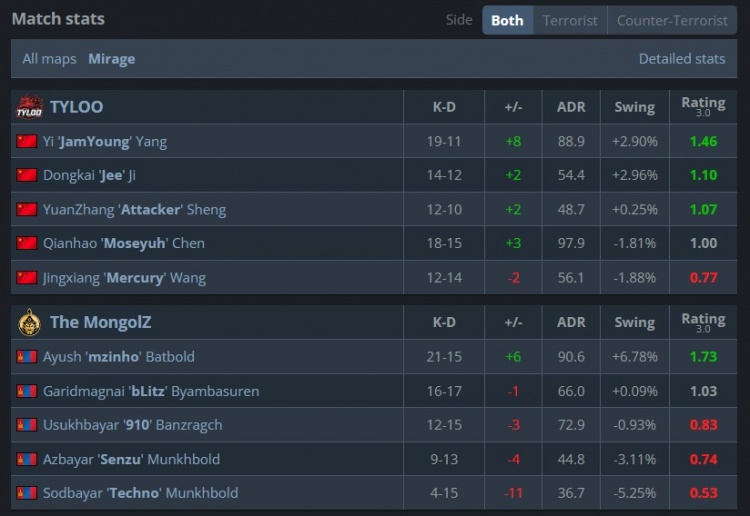
Task: Open Azbayar 'Senzu' Munkhbold player page
Action: (131, 459)
